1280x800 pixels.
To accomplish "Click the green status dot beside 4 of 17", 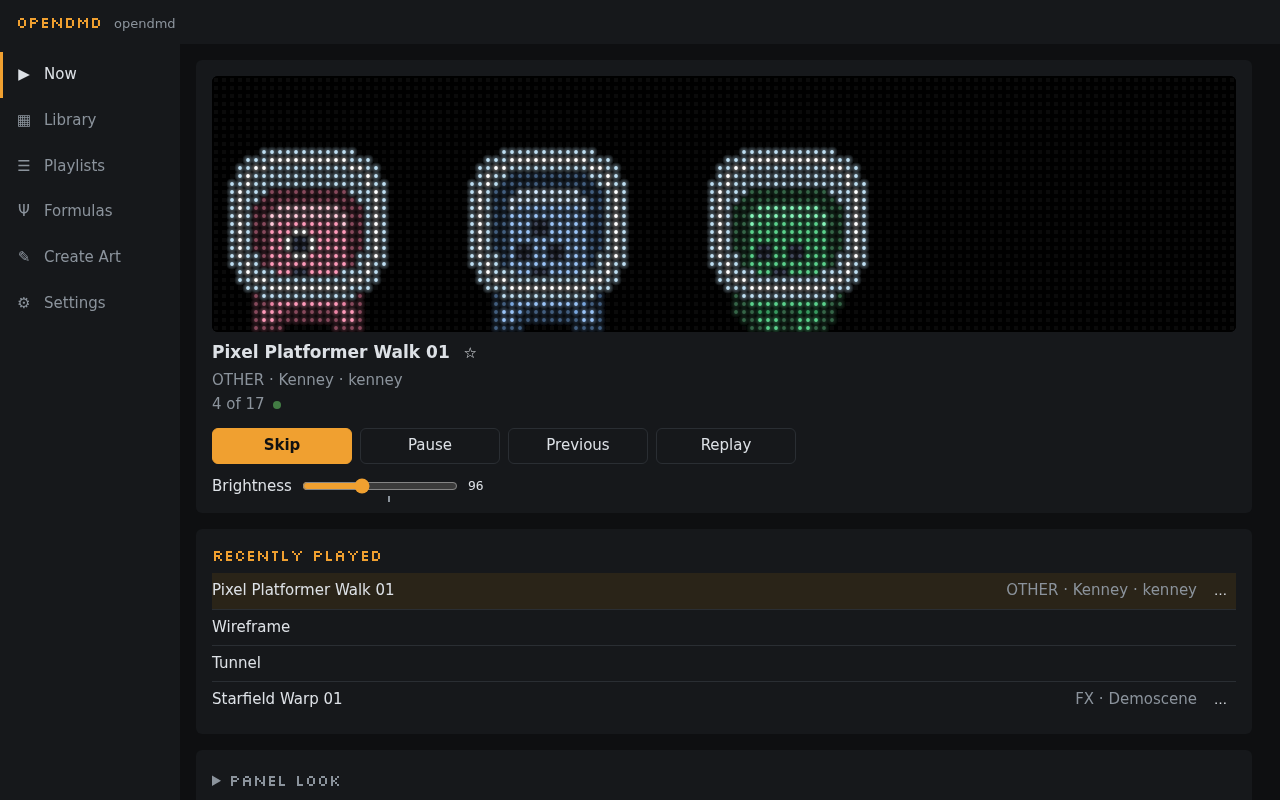I will pyautogui.click(x=277, y=405).
